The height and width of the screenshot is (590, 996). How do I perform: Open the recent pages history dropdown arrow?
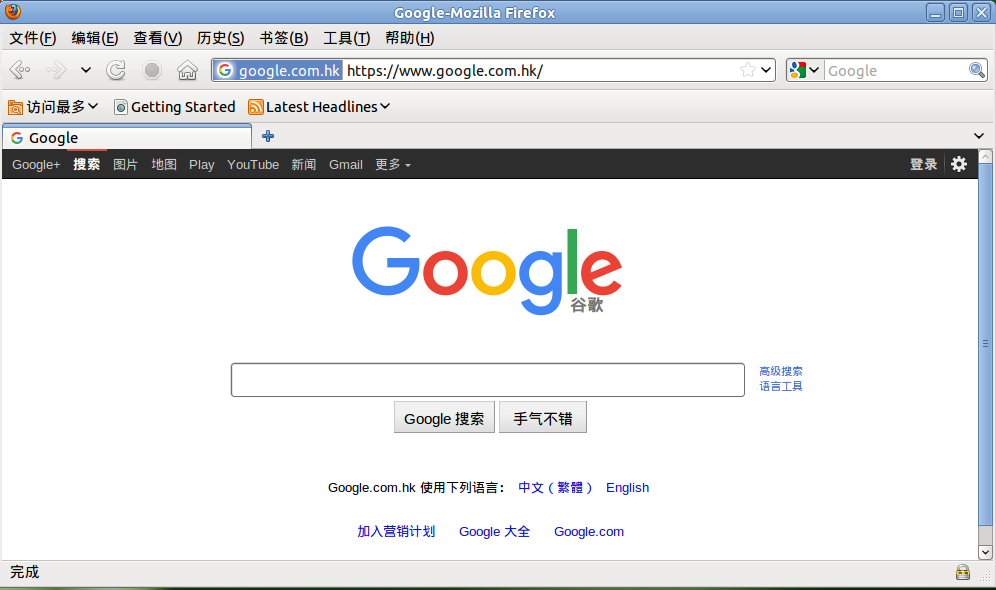tap(86, 70)
